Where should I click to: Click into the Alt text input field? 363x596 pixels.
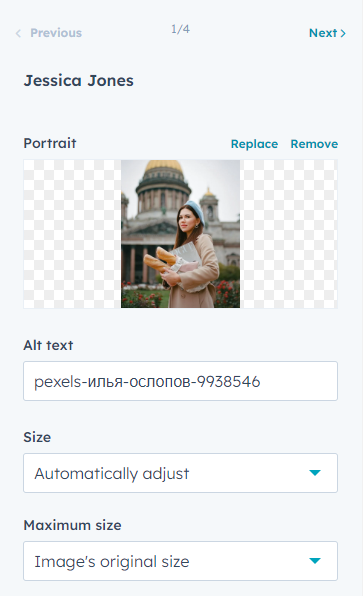[180, 381]
